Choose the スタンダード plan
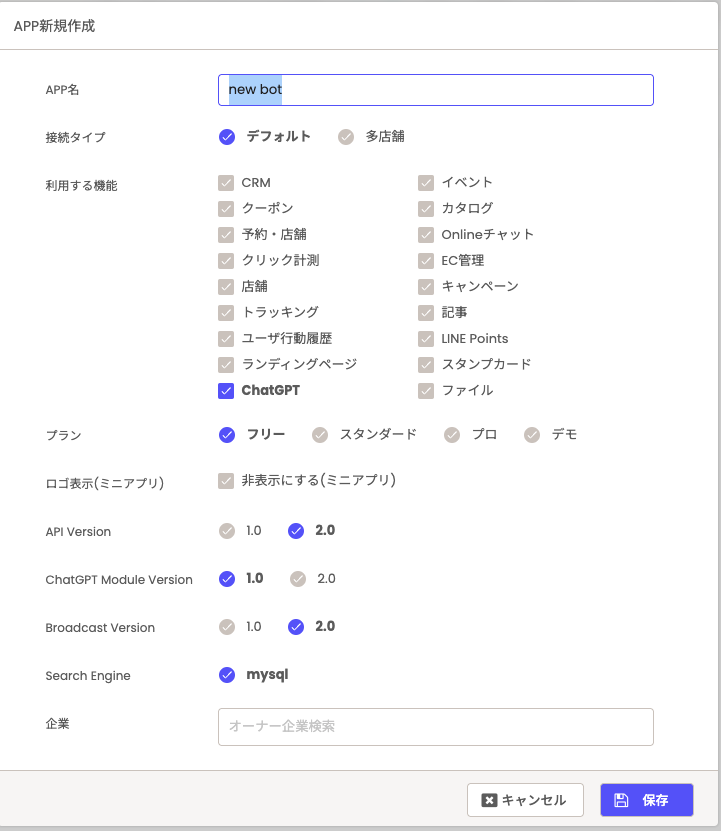This screenshot has width=721, height=831. coord(320,435)
